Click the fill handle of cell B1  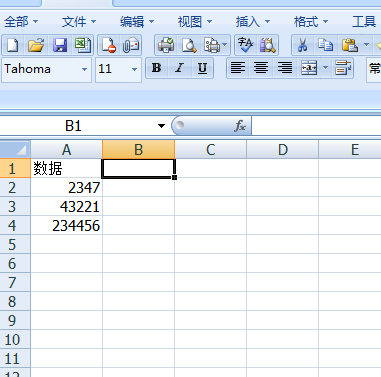(174, 177)
